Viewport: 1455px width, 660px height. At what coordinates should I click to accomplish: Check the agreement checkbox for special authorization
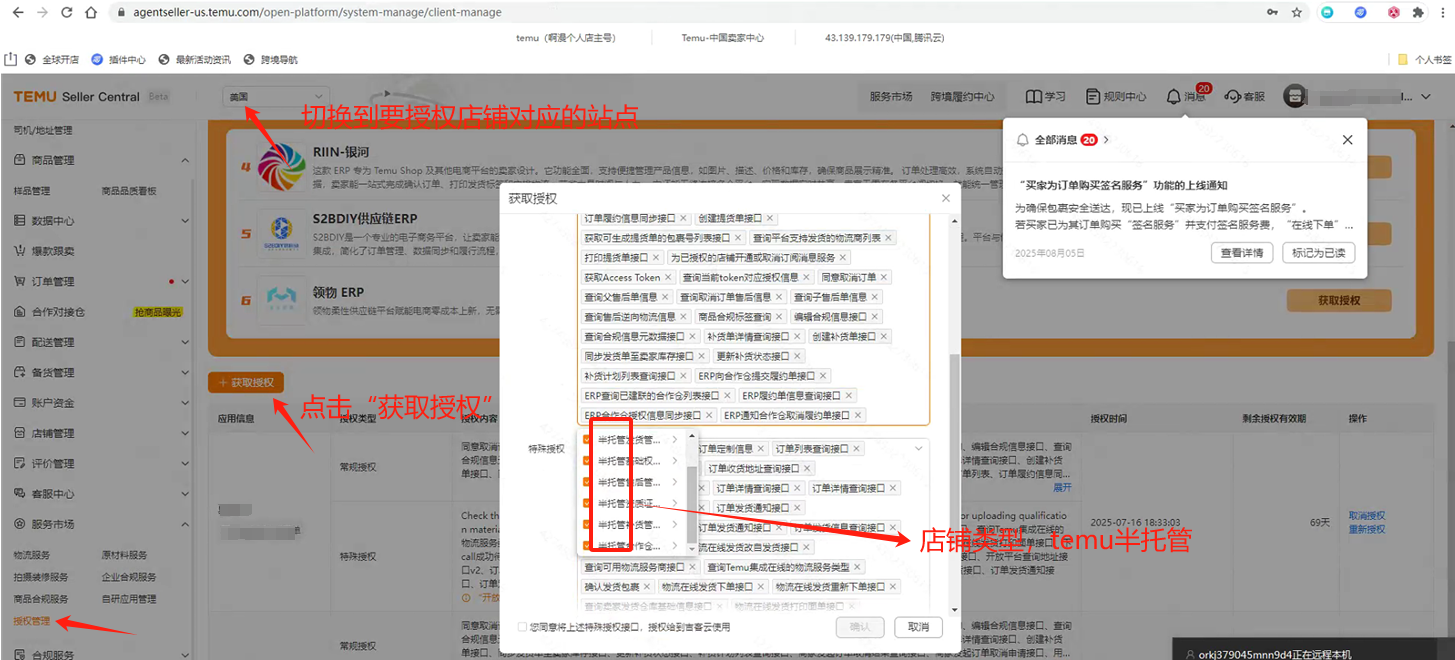coord(522,627)
